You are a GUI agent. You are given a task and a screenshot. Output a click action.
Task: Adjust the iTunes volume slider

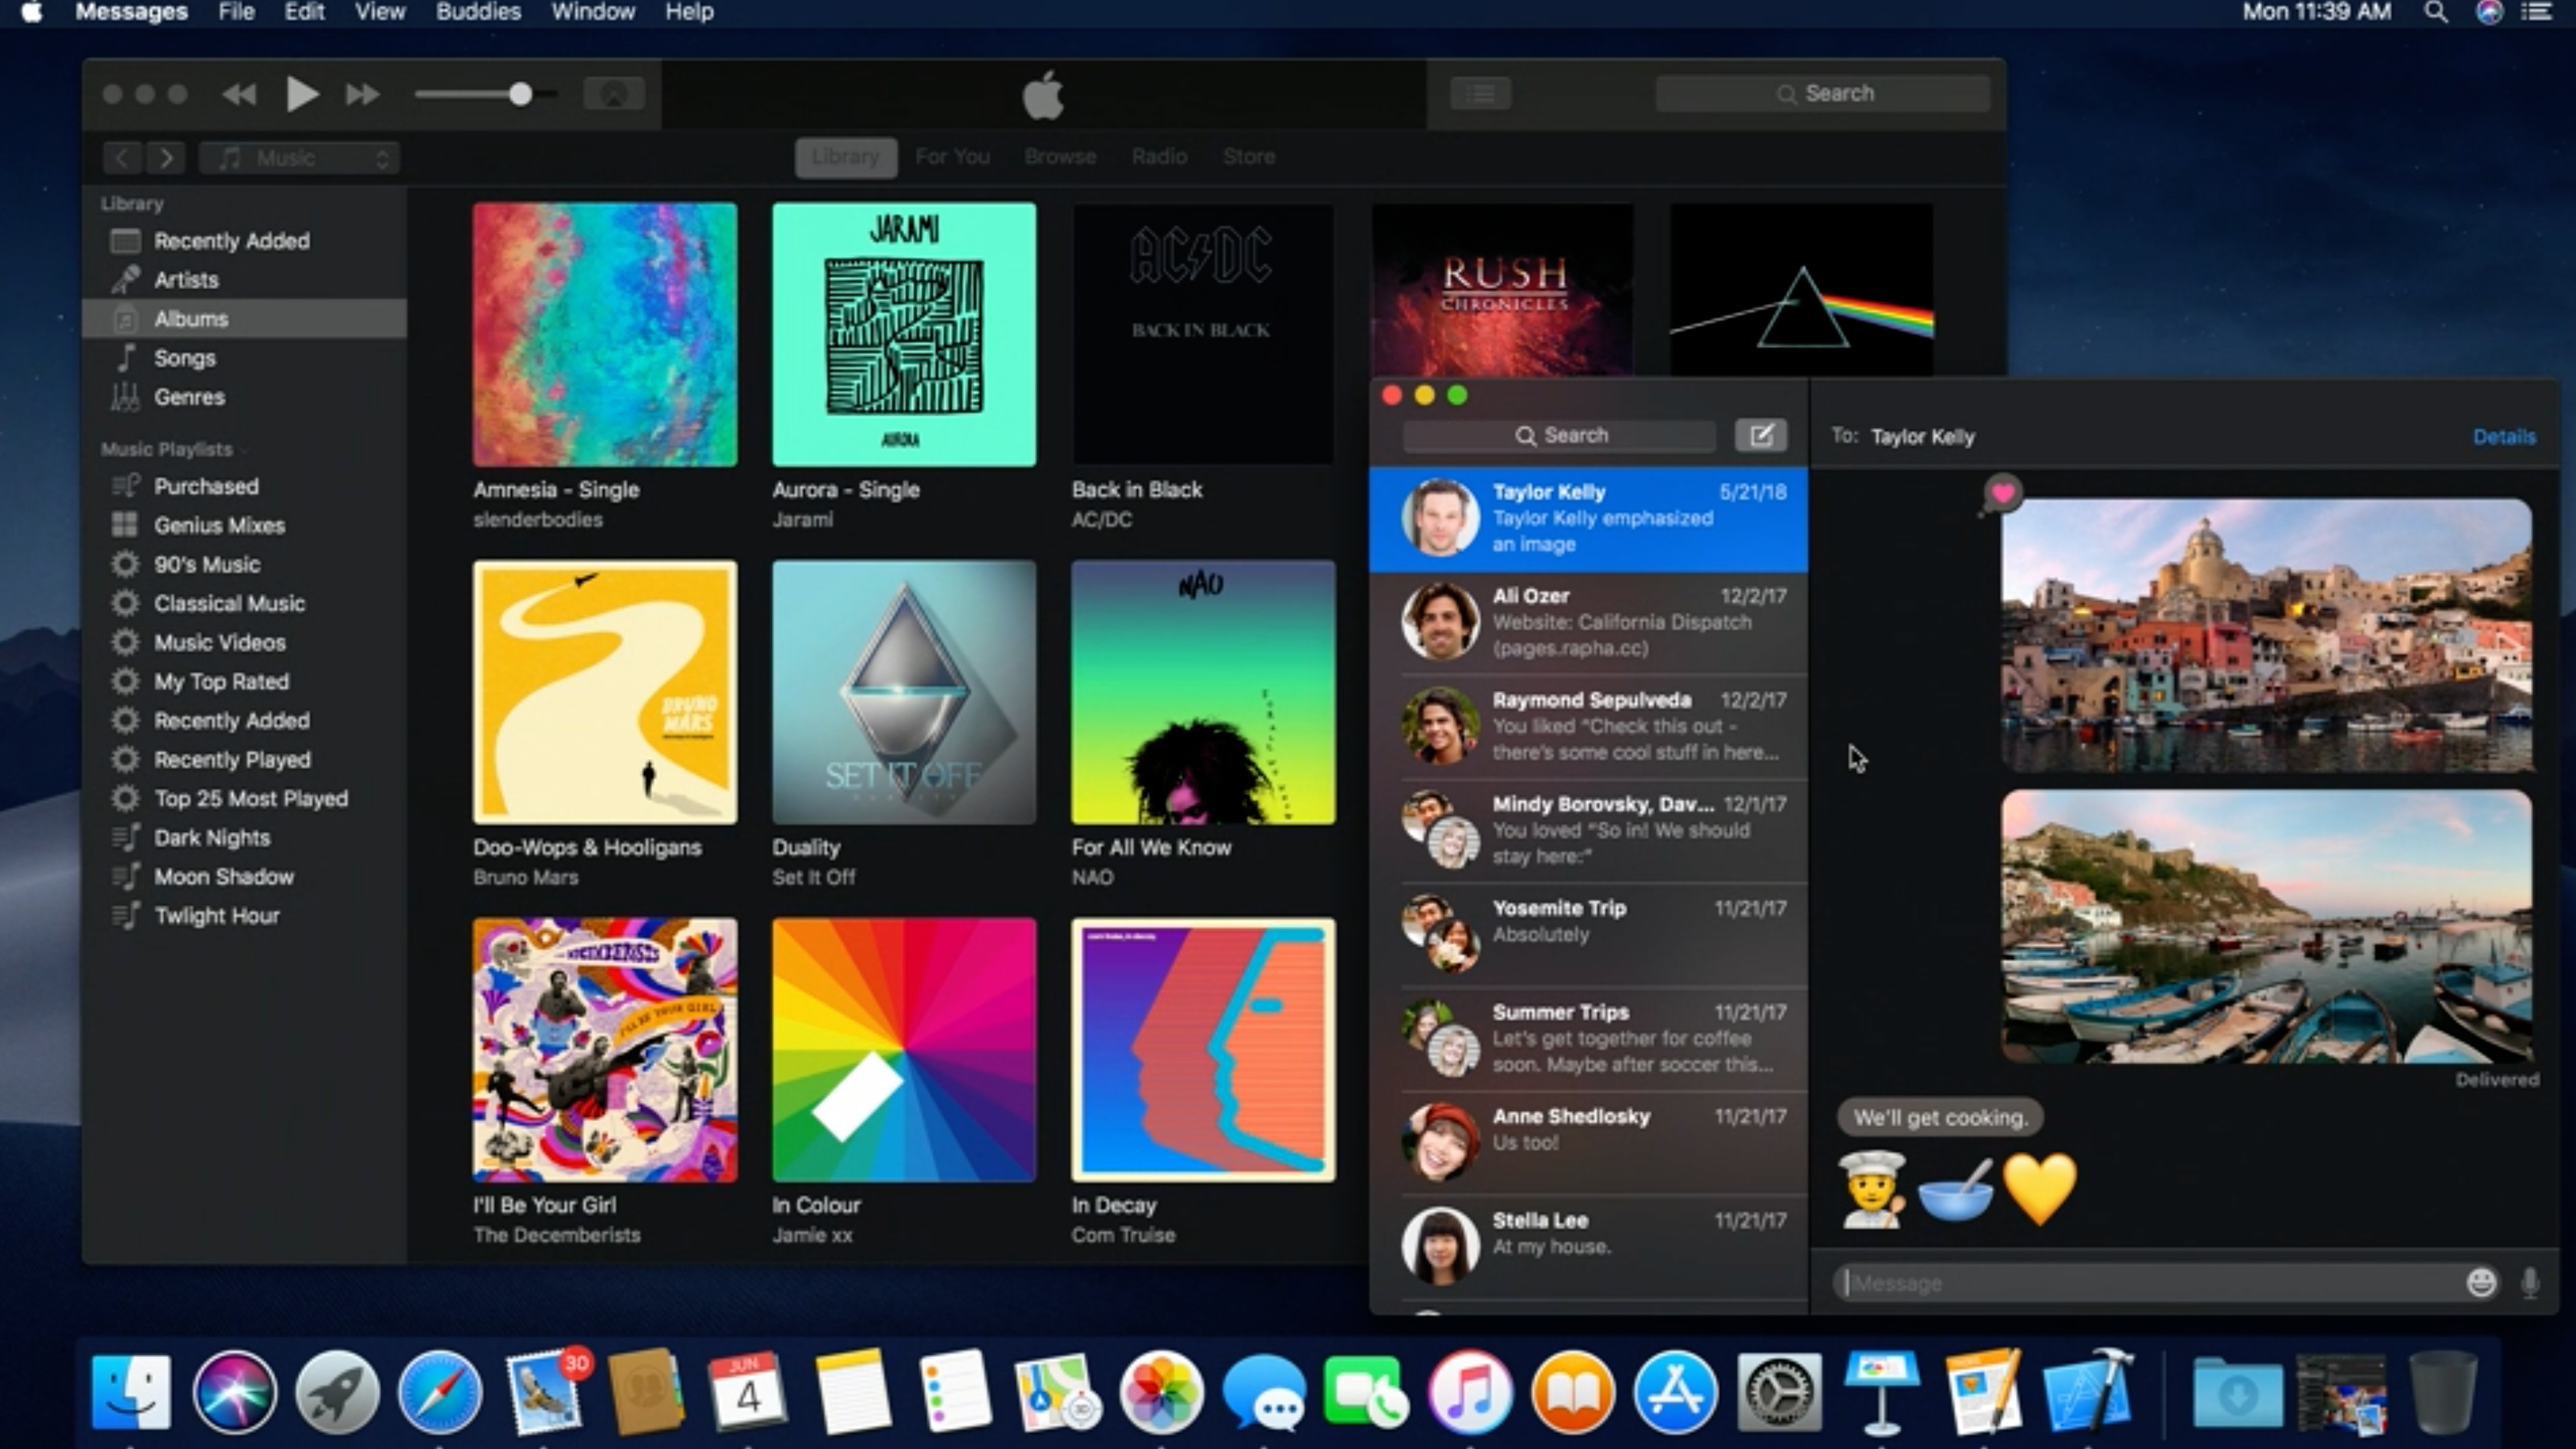(x=519, y=95)
